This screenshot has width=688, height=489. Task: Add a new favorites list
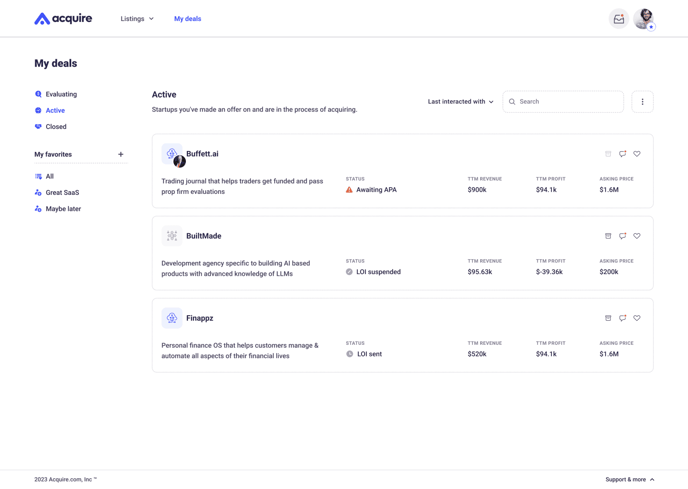point(121,154)
